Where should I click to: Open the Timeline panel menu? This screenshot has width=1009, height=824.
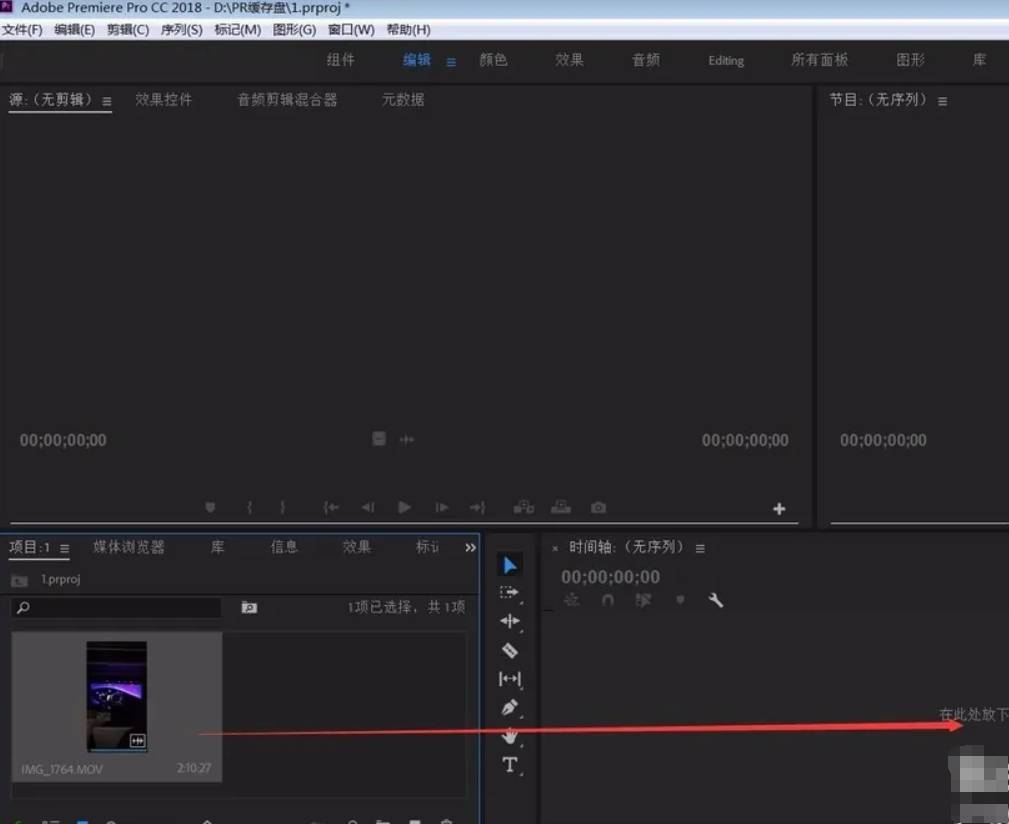[700, 548]
